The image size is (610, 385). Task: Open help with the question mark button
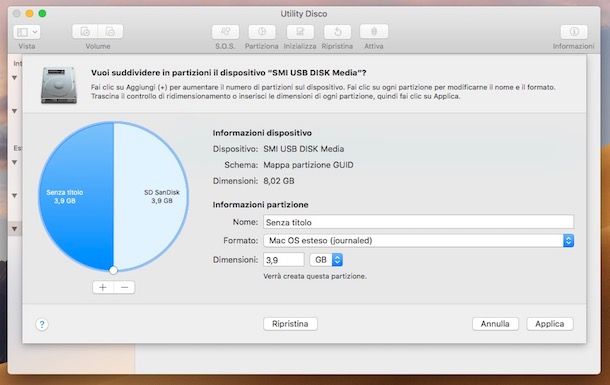click(42, 324)
